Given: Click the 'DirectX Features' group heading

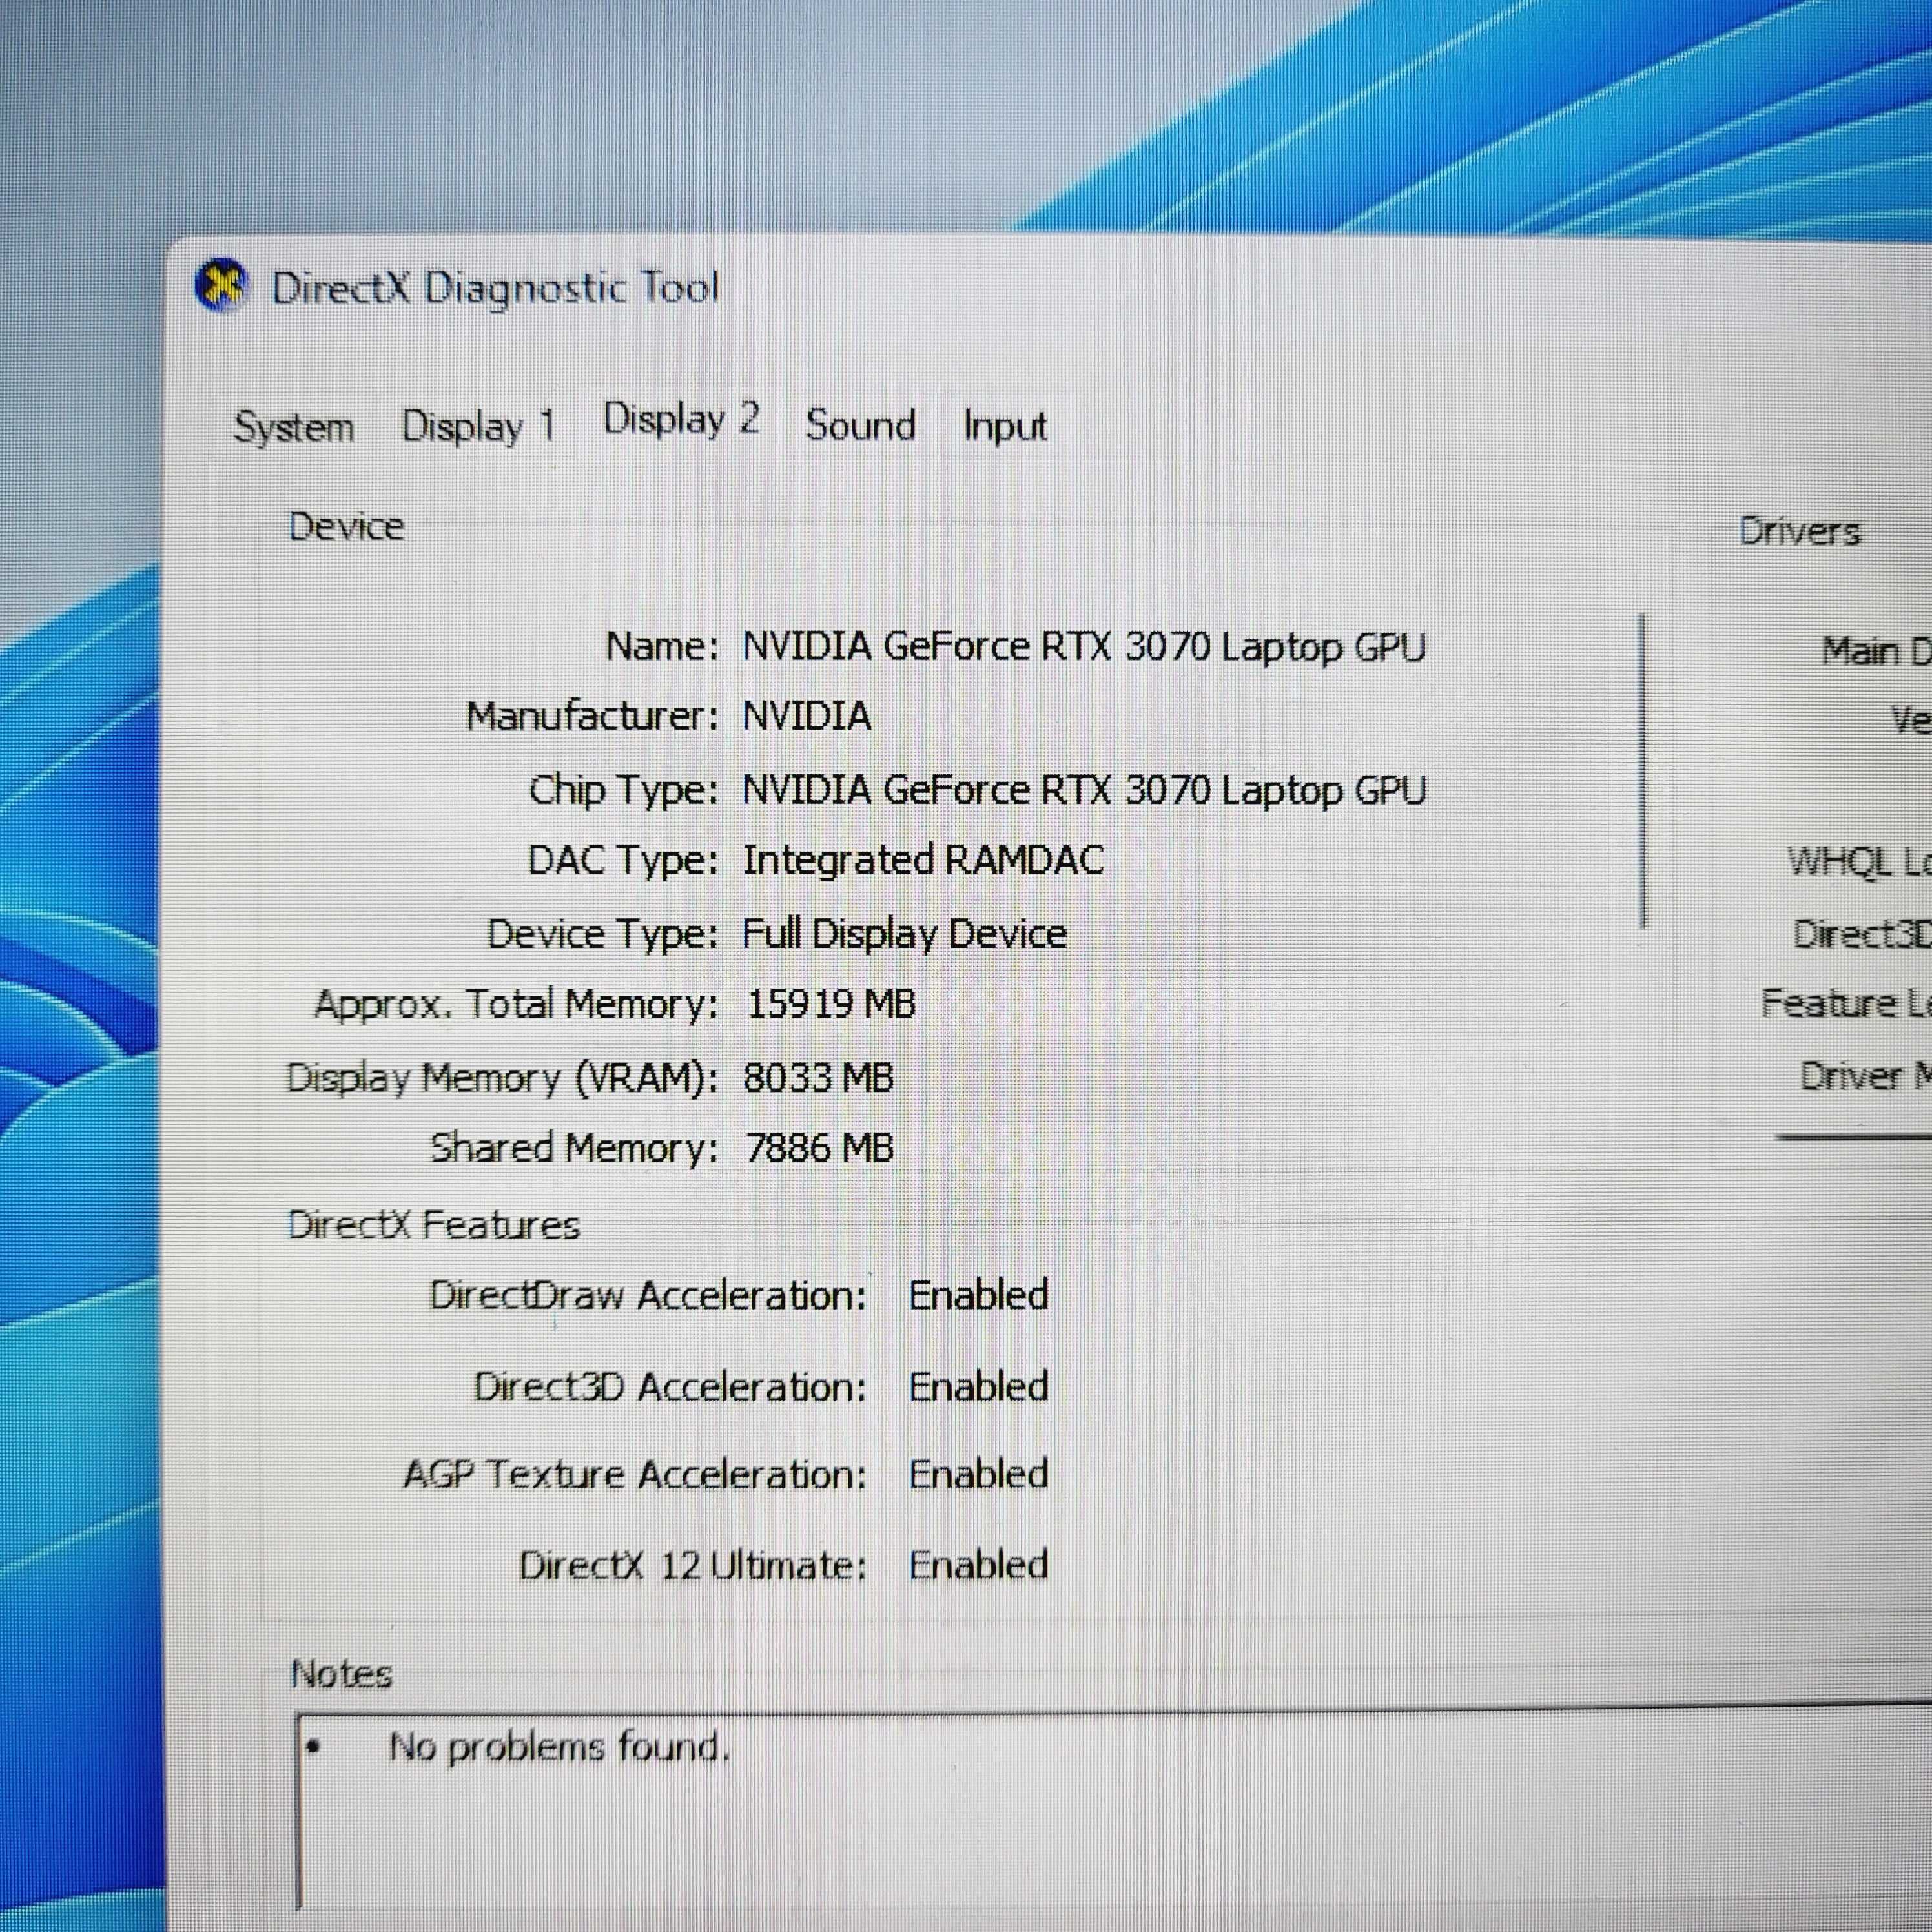Looking at the screenshot, I should (x=433, y=1225).
